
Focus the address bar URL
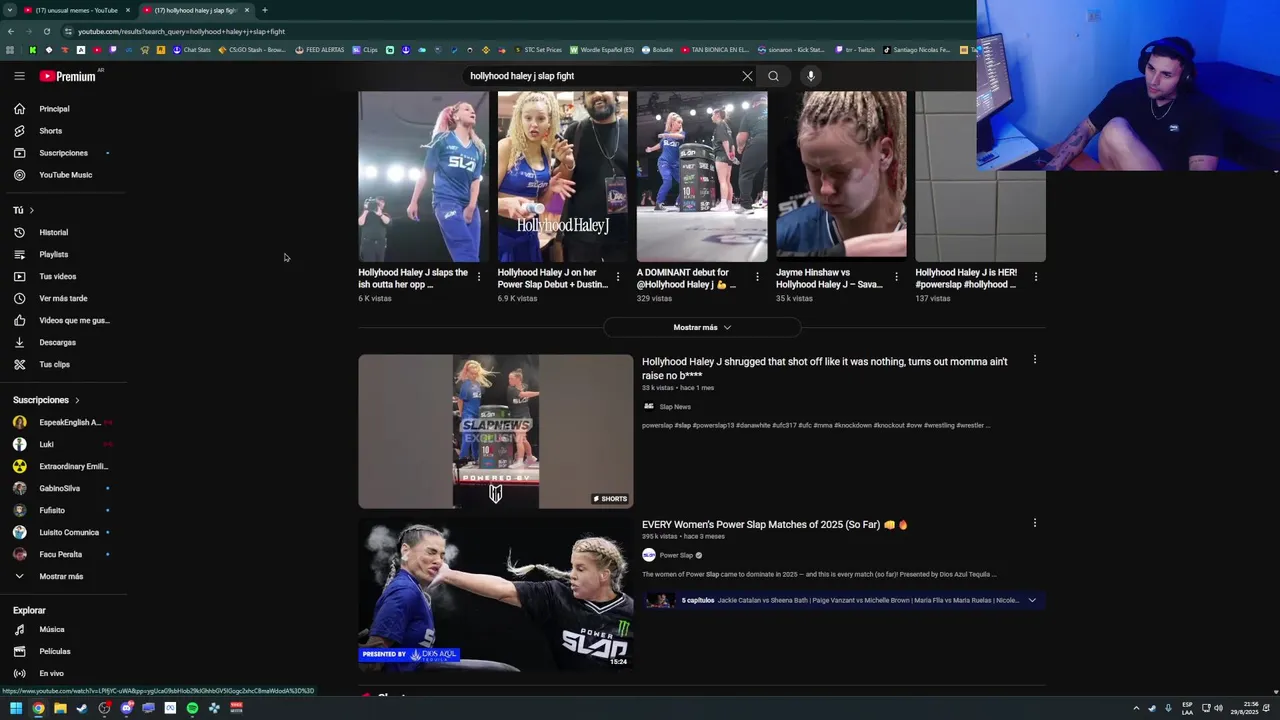click(181, 31)
